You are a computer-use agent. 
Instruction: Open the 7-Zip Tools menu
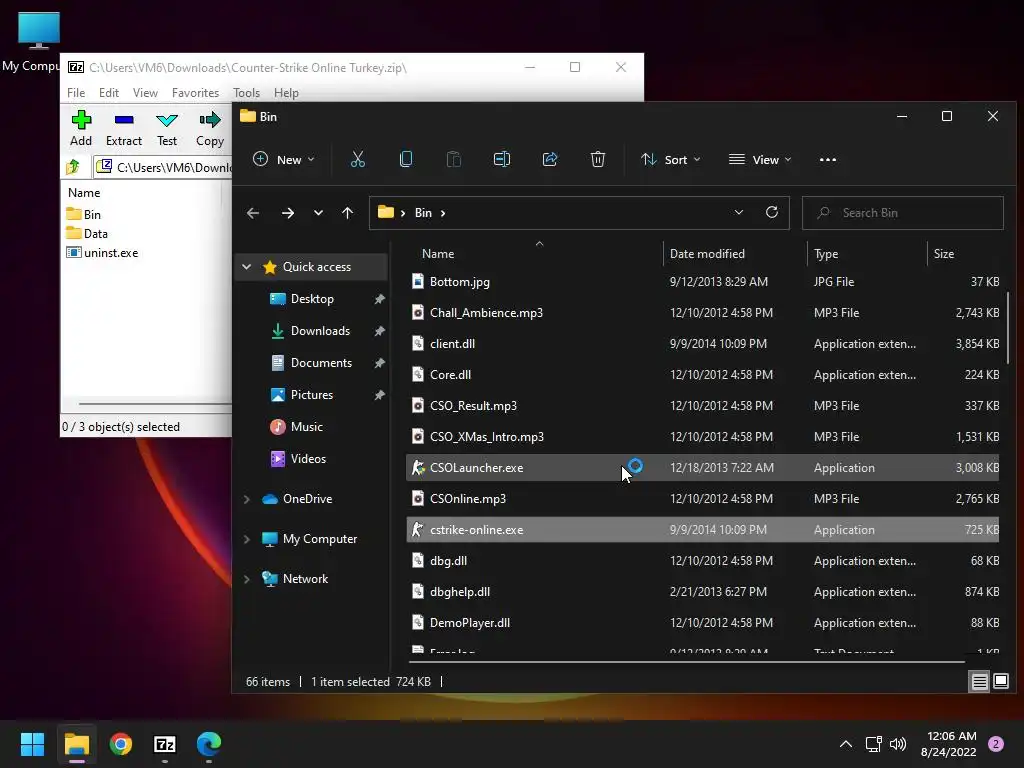246,93
